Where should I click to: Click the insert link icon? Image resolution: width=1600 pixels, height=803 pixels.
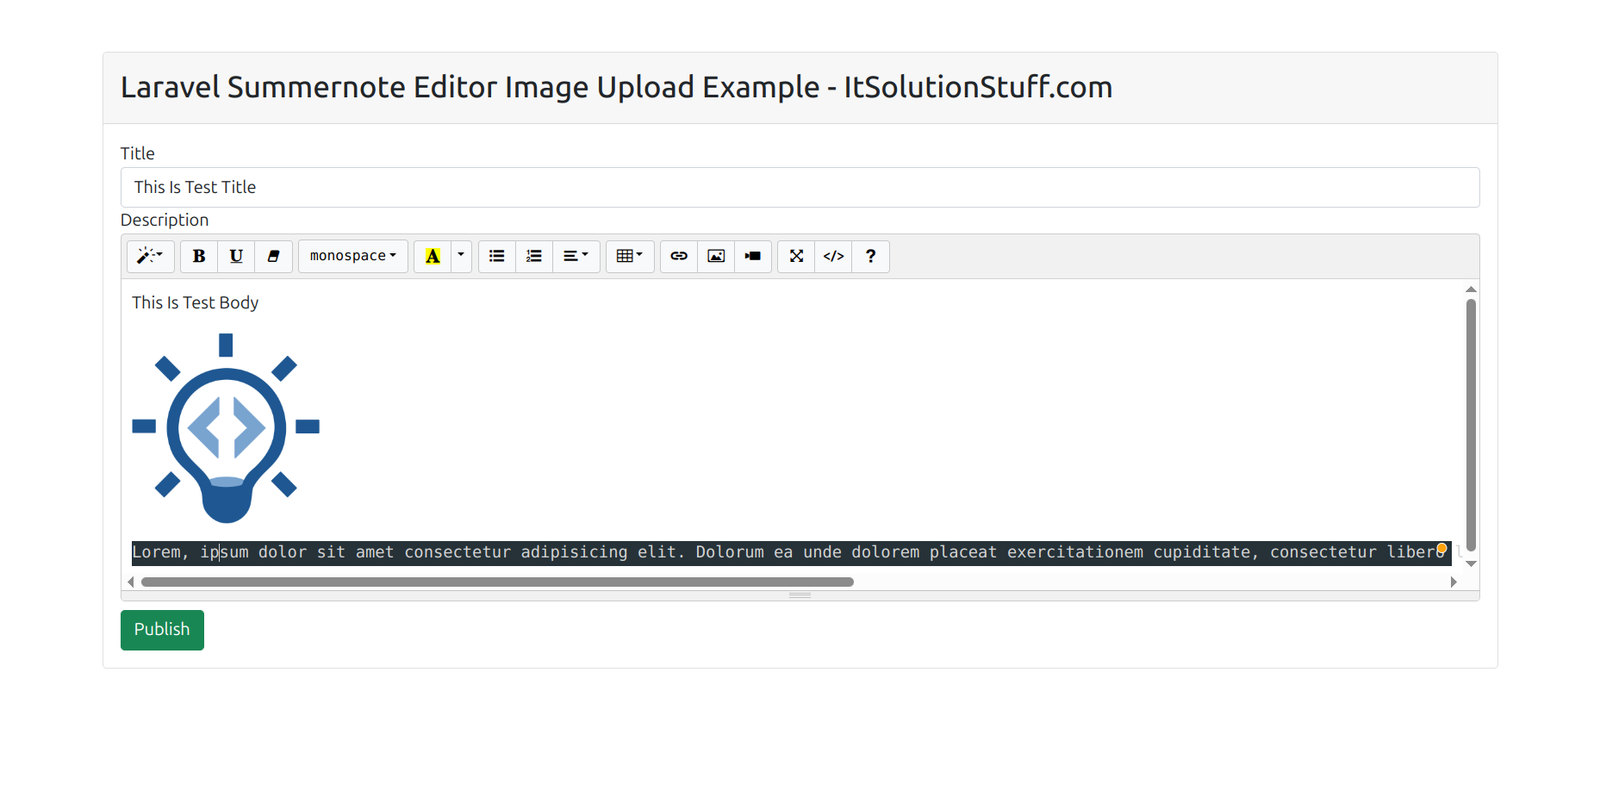click(x=679, y=256)
